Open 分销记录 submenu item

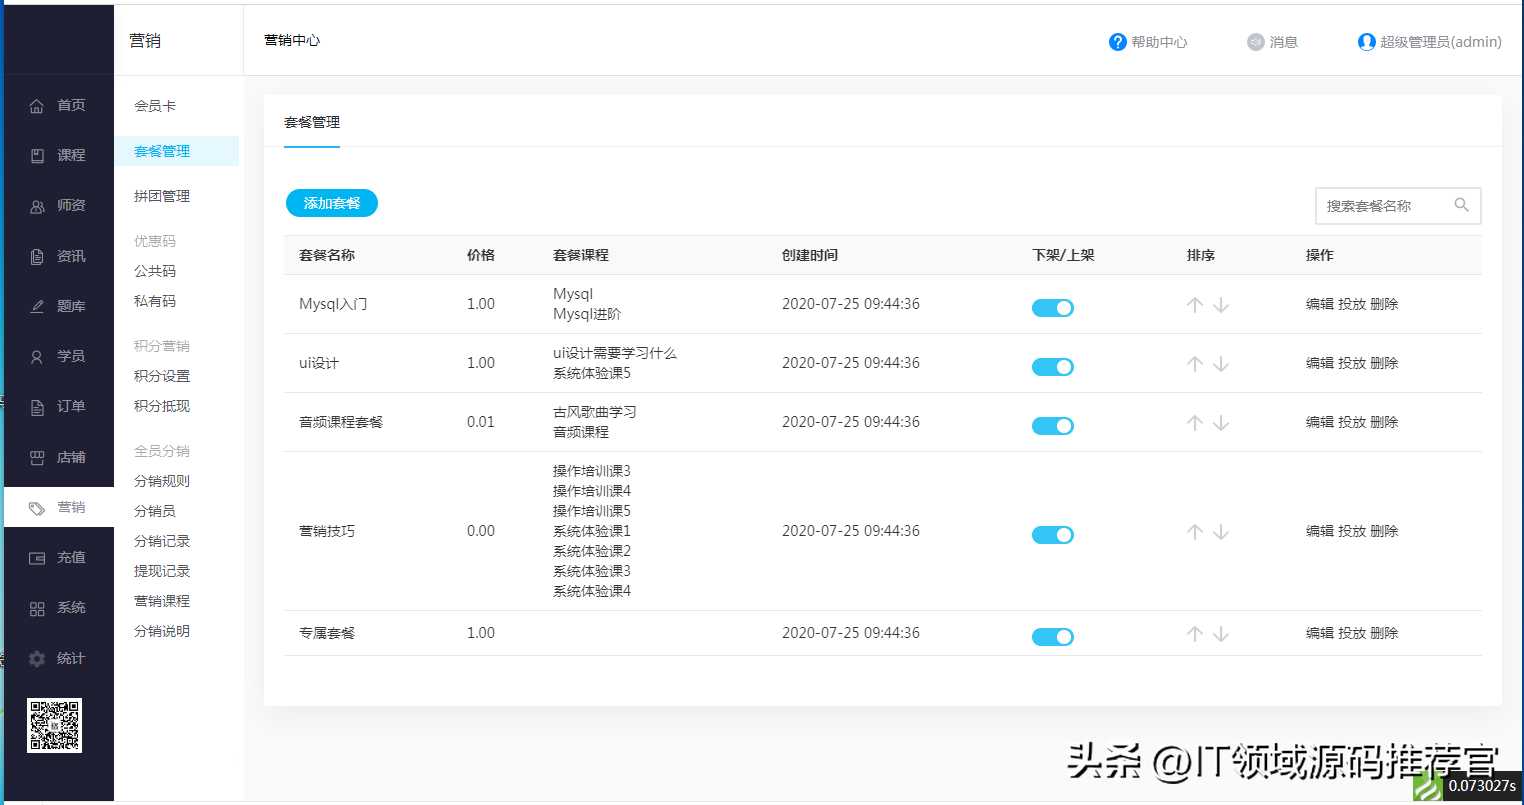coord(162,541)
